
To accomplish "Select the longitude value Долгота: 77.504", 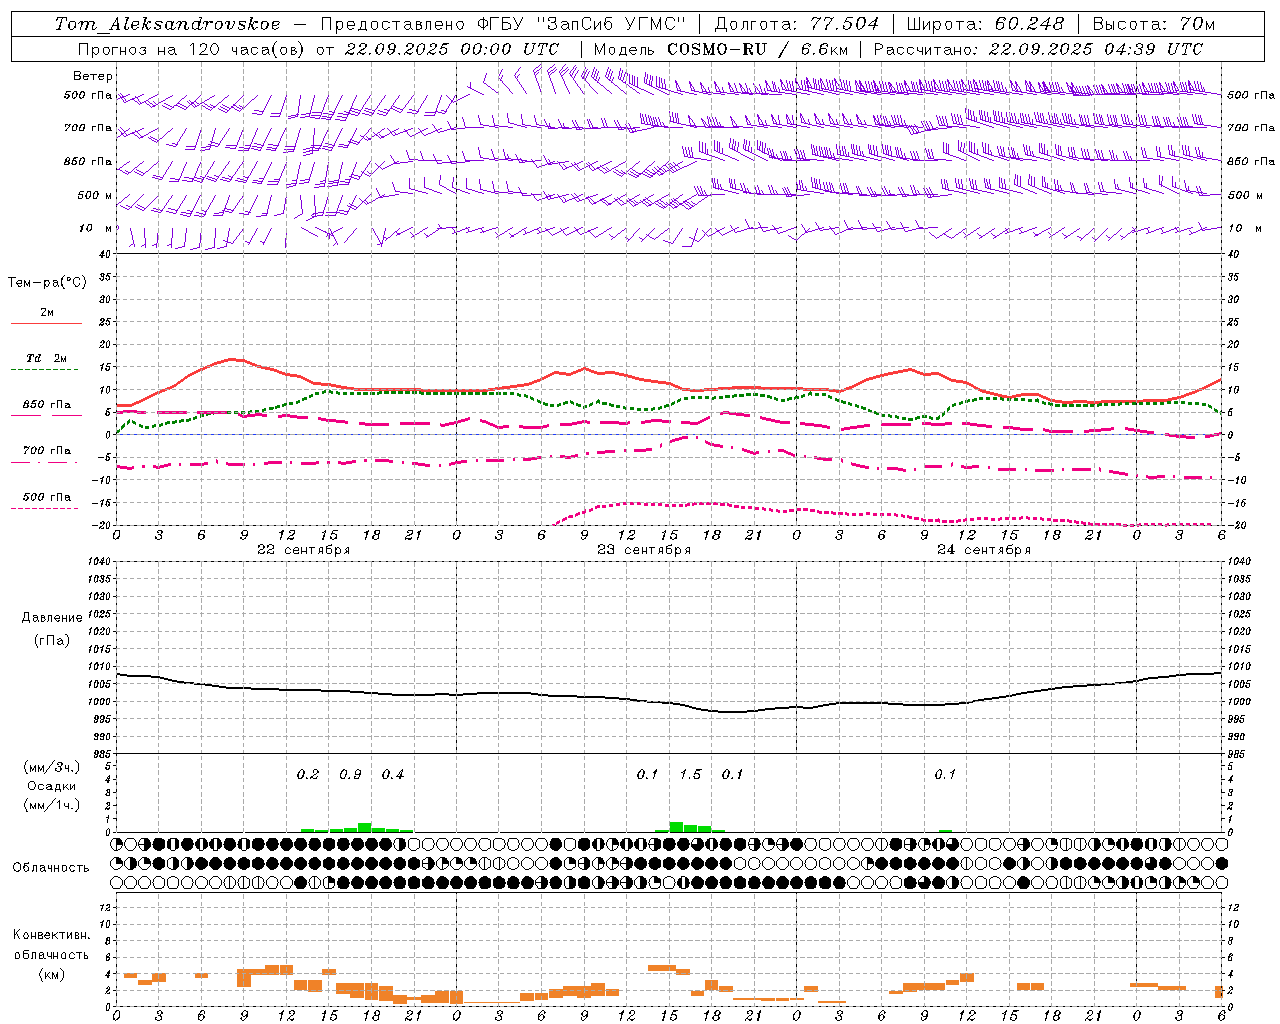I will click(x=797, y=24).
